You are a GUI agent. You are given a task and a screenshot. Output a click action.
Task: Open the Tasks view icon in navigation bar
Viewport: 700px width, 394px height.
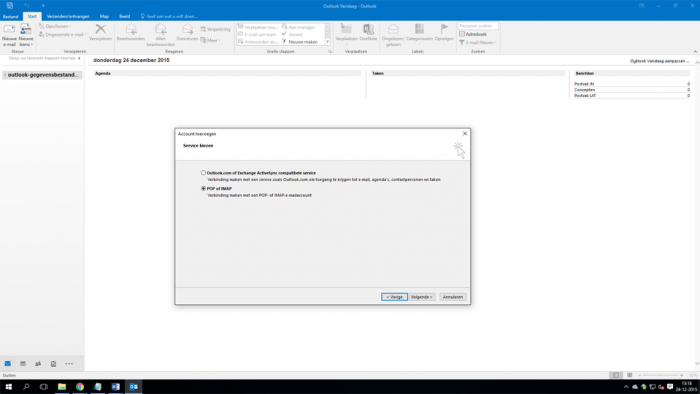coord(53,364)
